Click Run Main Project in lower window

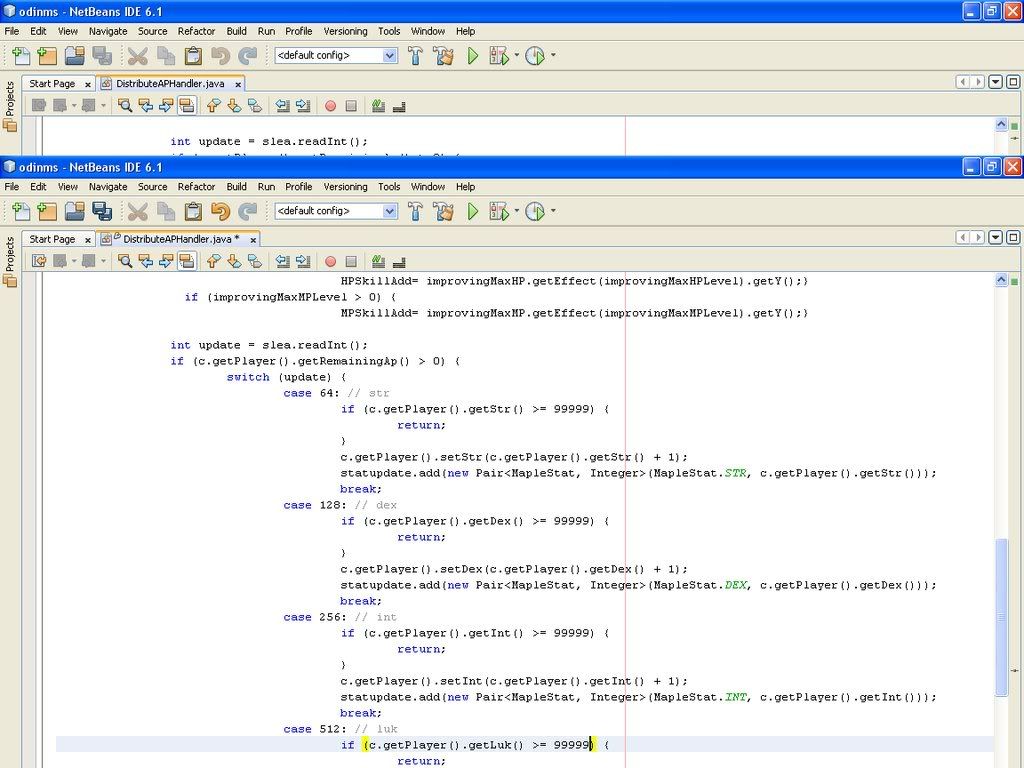(x=473, y=211)
